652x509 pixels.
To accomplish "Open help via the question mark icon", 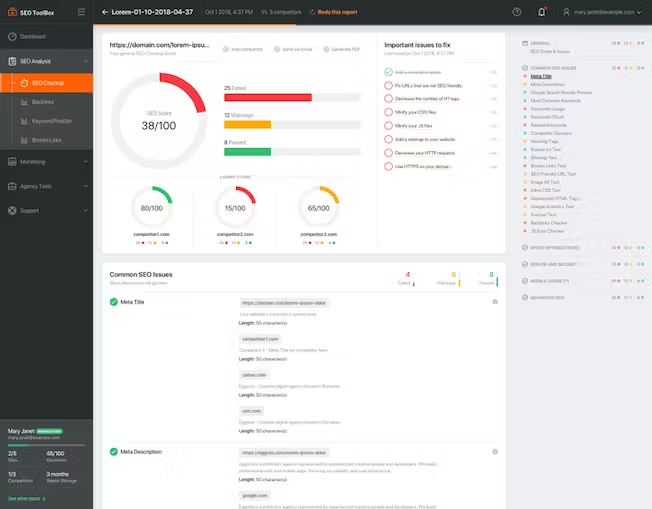I will (x=516, y=12).
